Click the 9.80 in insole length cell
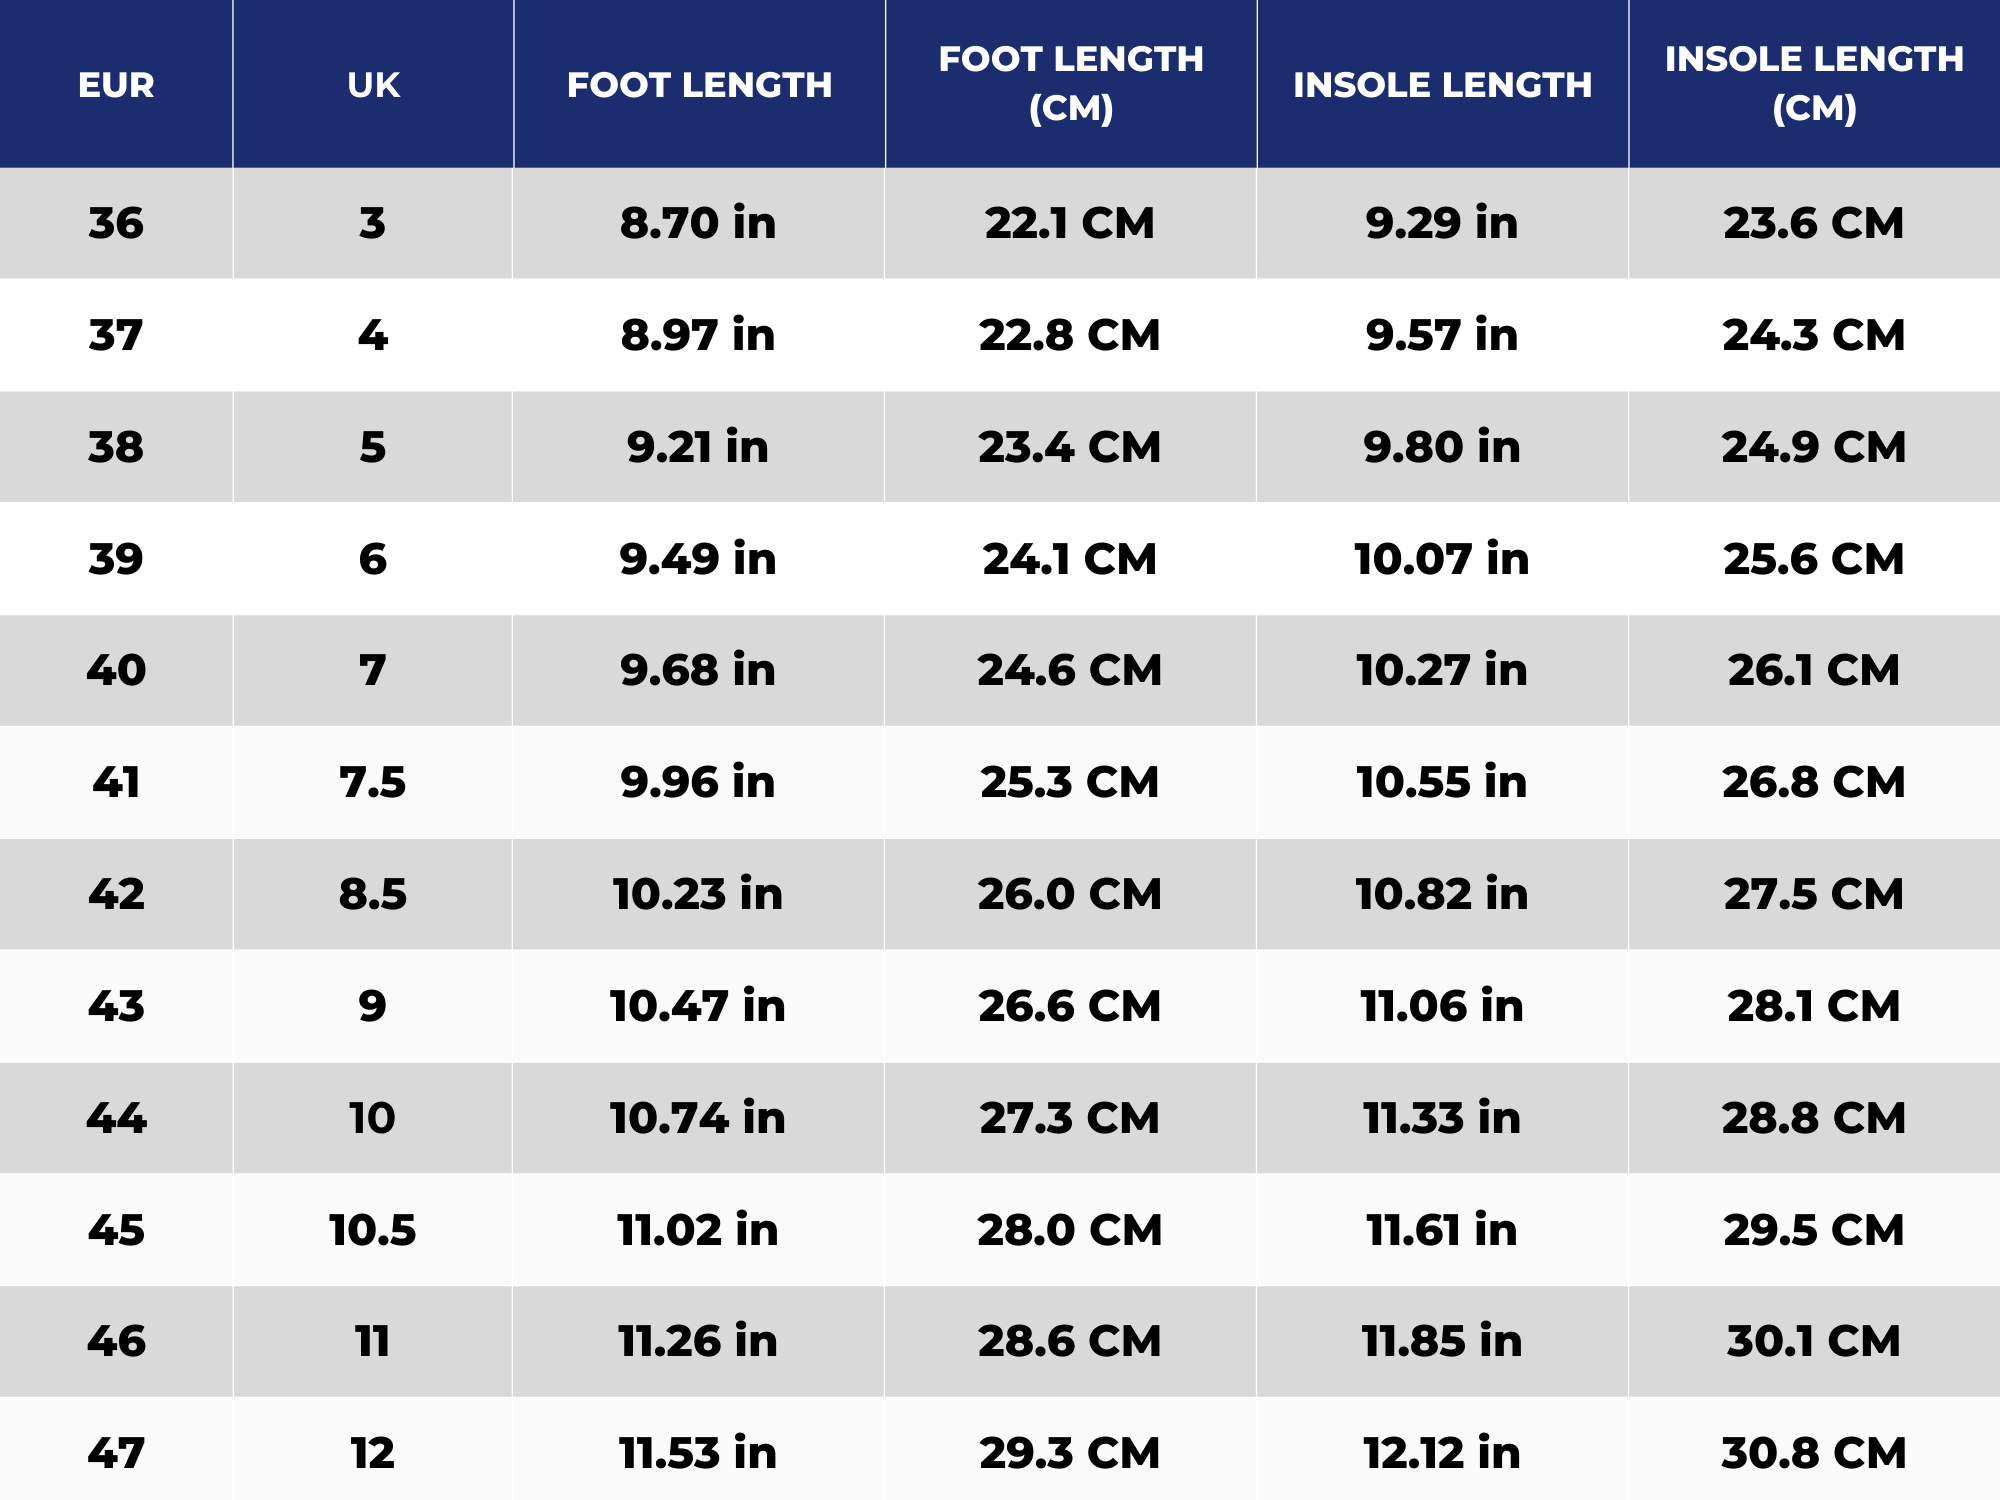The width and height of the screenshot is (2000, 1500). tap(1442, 447)
